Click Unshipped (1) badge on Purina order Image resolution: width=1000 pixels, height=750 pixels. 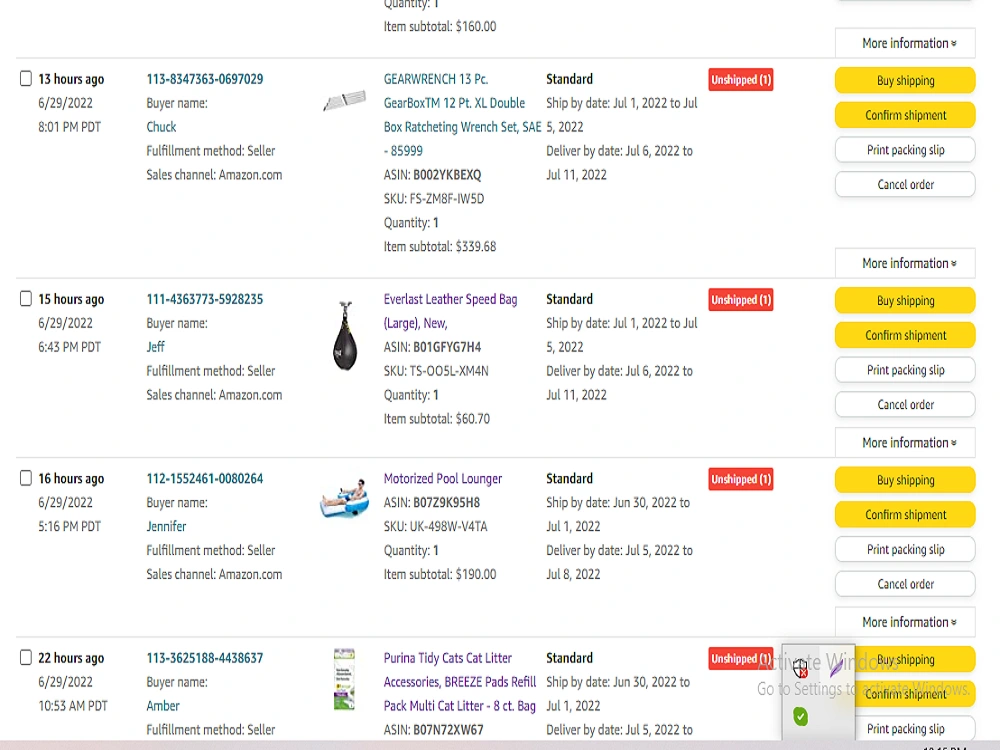pos(741,658)
